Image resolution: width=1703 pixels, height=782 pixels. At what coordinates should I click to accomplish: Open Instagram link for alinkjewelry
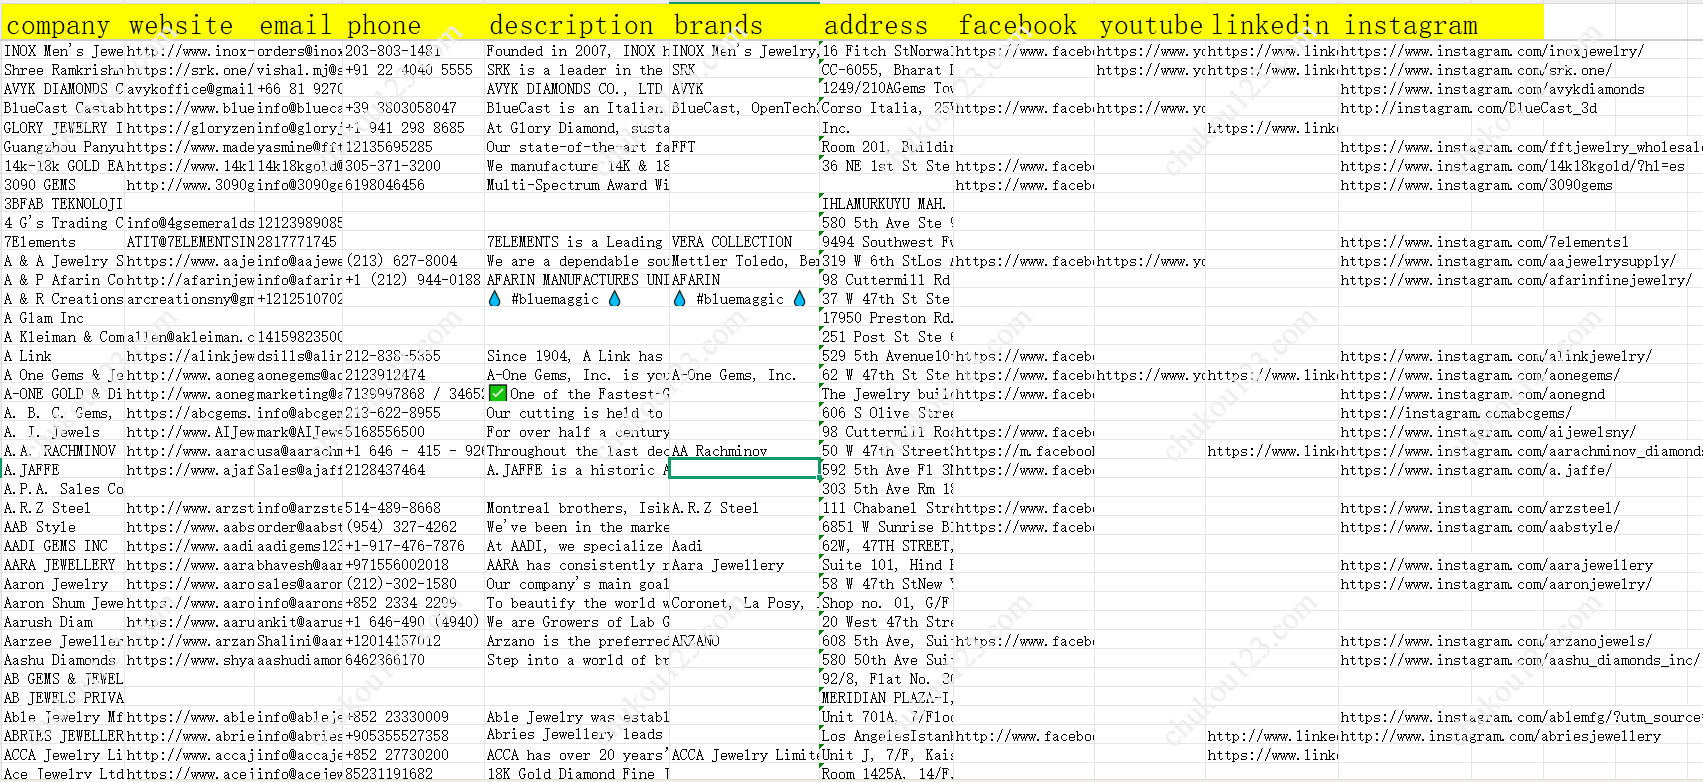[x=1496, y=356]
